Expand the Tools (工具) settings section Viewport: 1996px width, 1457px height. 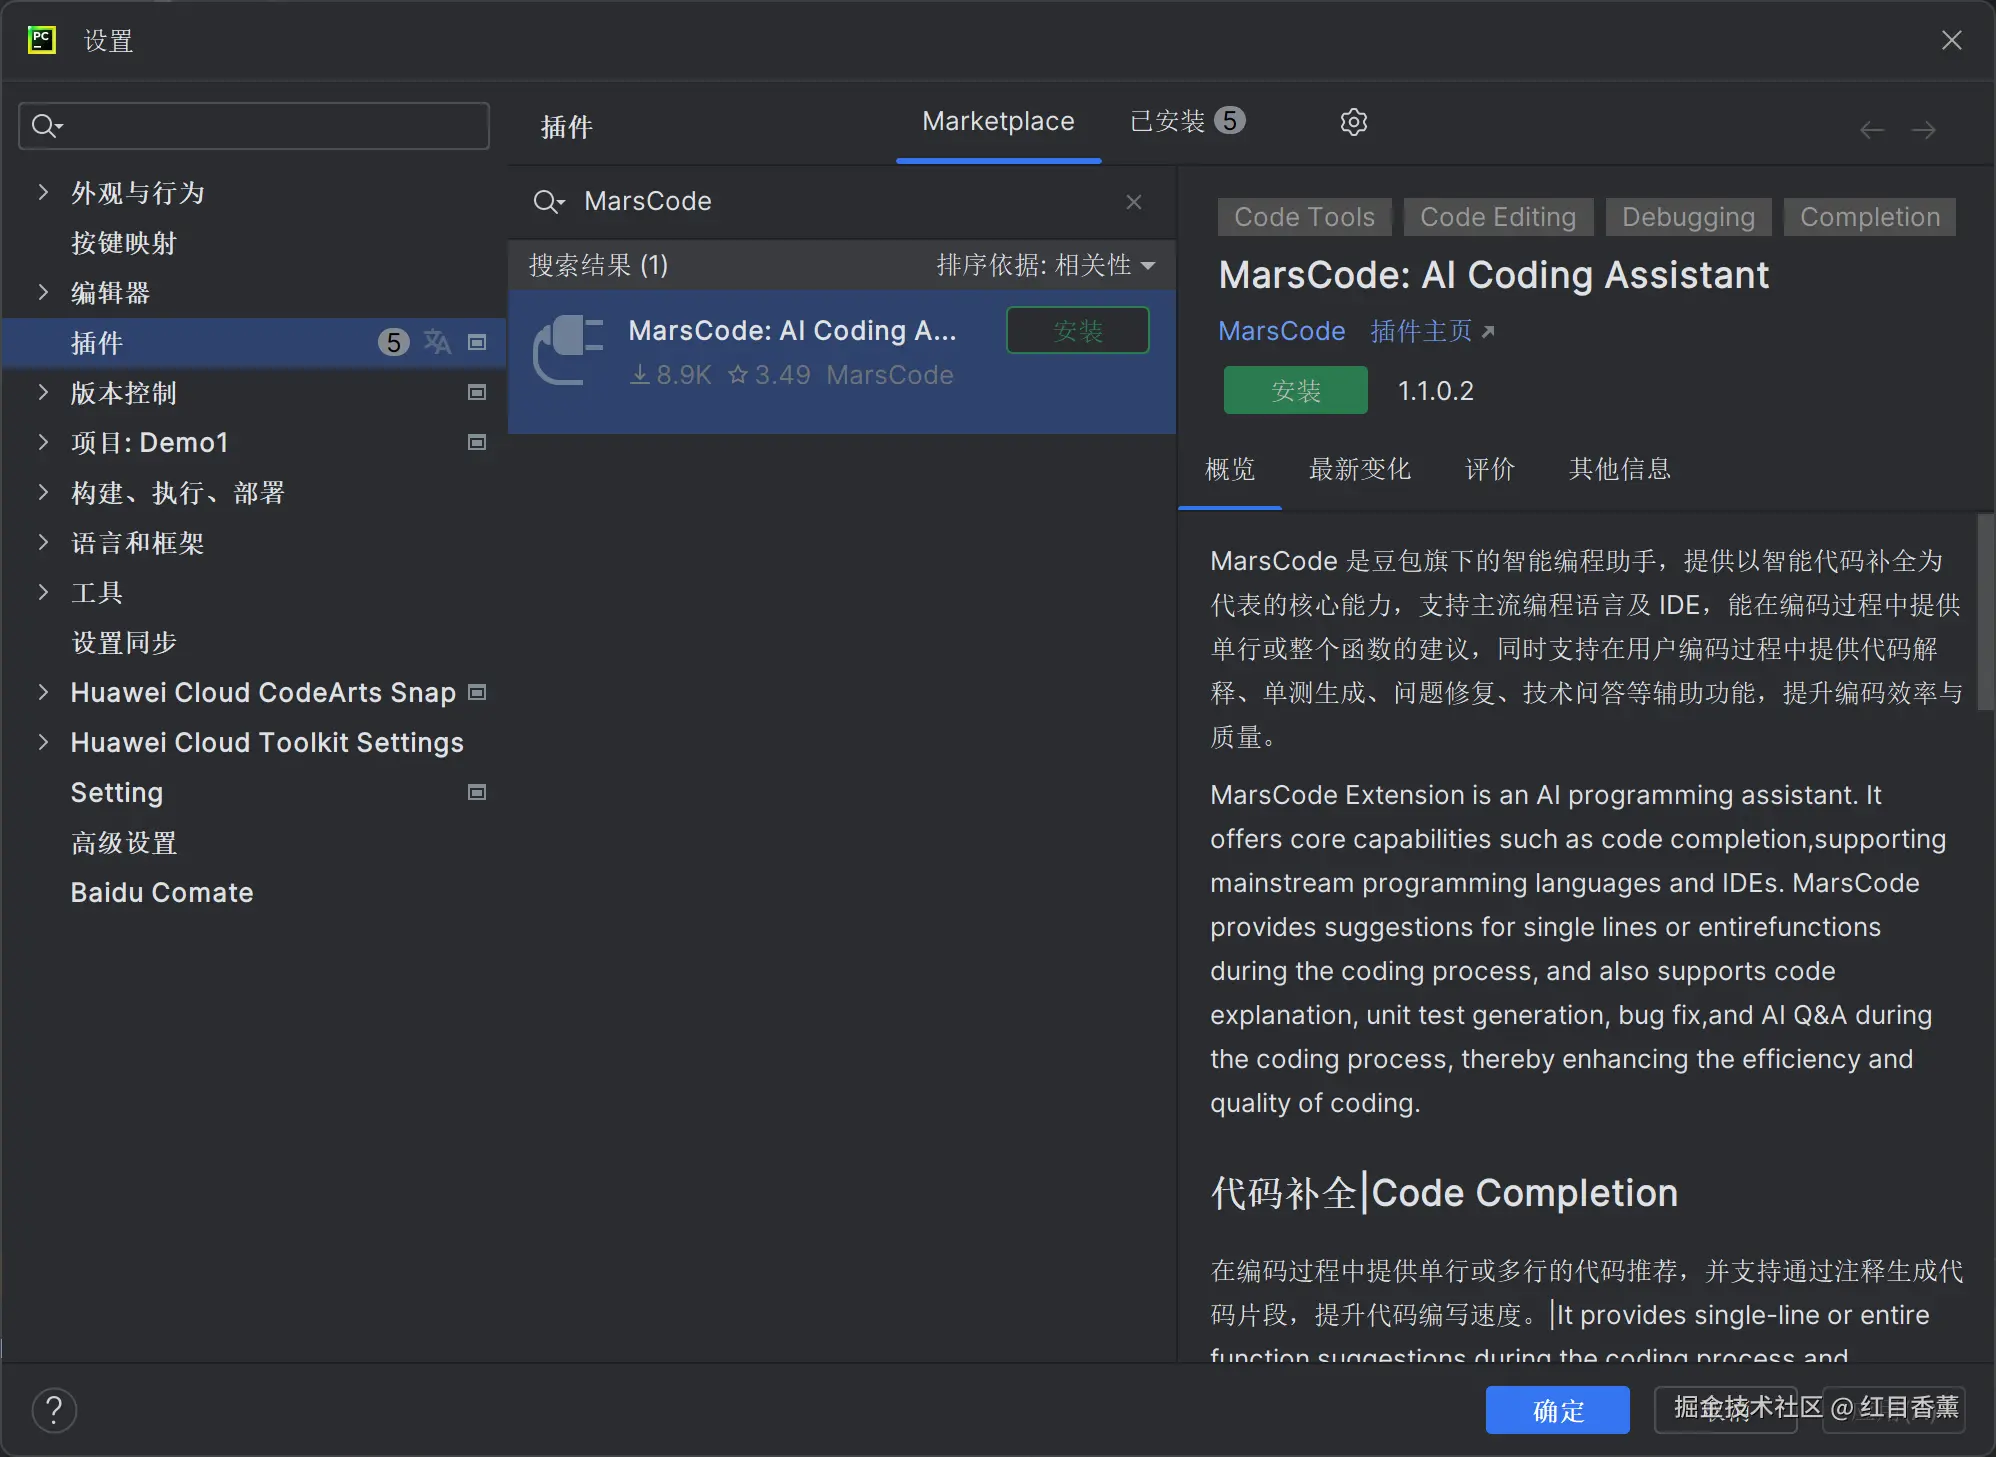(43, 592)
